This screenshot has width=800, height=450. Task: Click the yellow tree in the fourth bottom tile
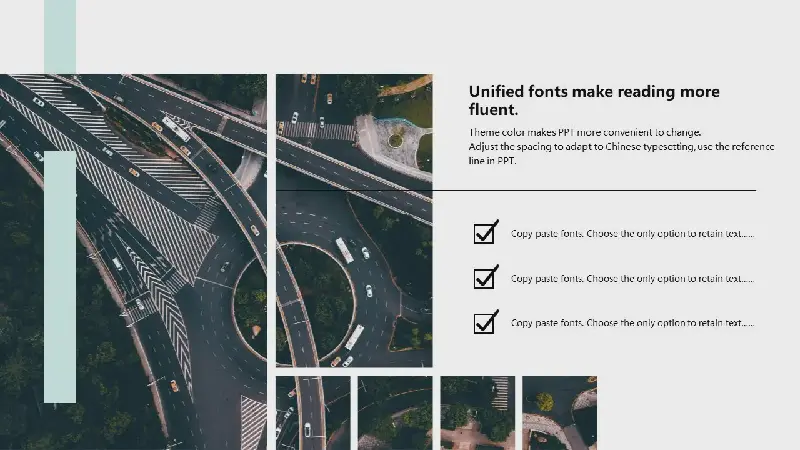545,401
